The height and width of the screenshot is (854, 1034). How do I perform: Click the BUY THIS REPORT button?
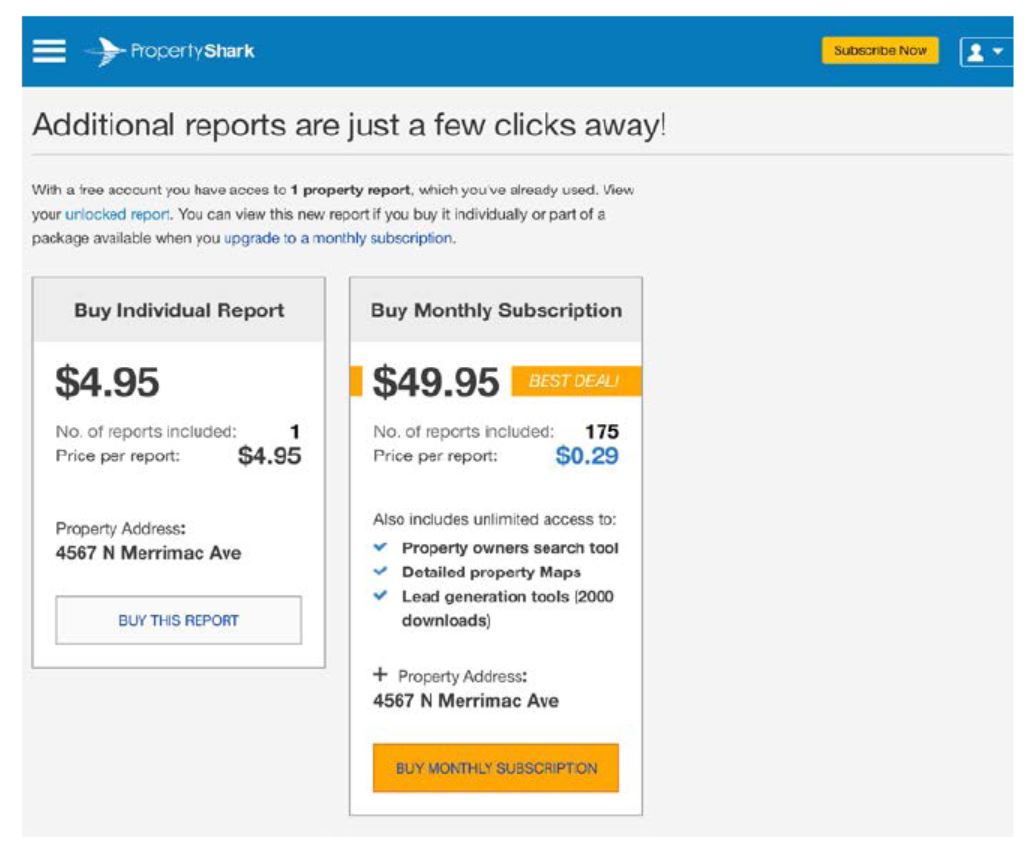tap(178, 620)
